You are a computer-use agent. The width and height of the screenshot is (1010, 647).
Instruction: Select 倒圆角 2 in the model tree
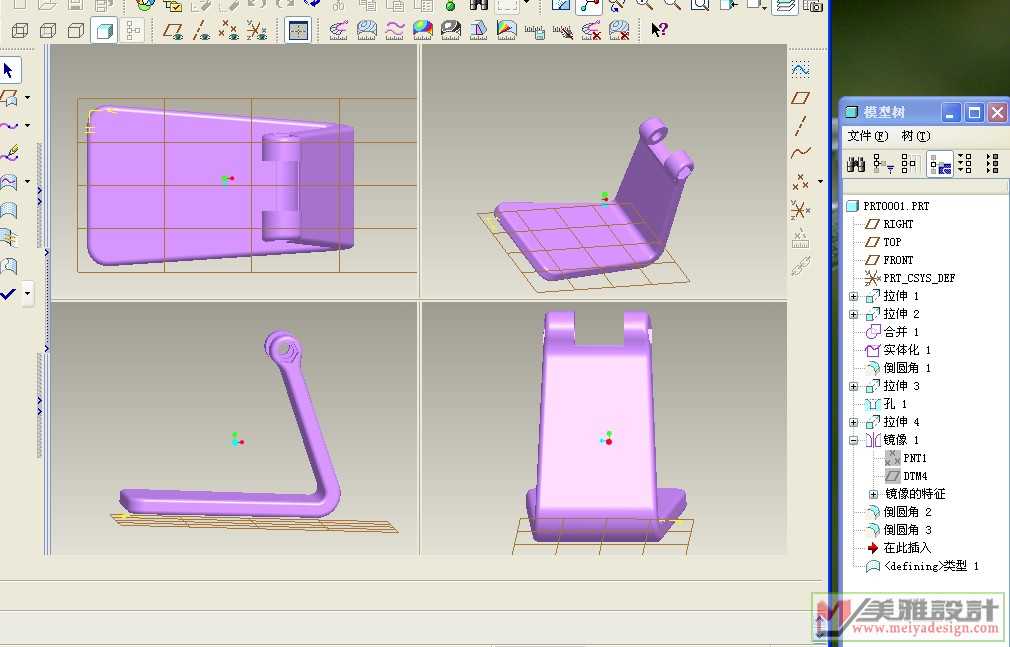(x=907, y=512)
